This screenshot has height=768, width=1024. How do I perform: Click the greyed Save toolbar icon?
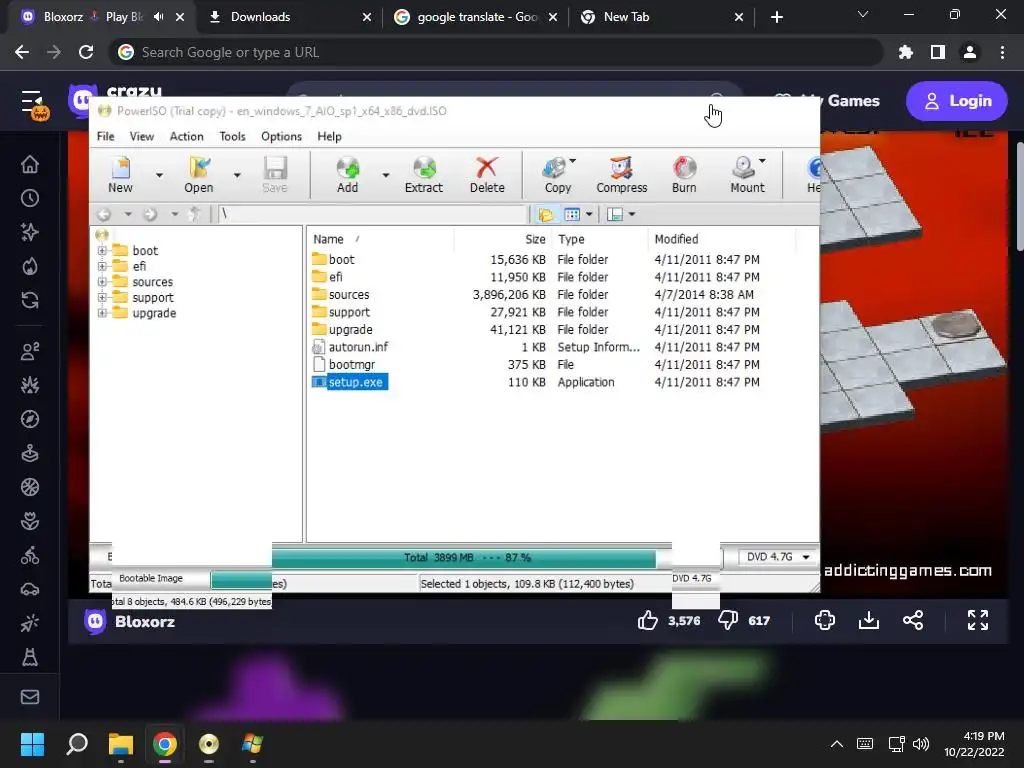coord(275,175)
